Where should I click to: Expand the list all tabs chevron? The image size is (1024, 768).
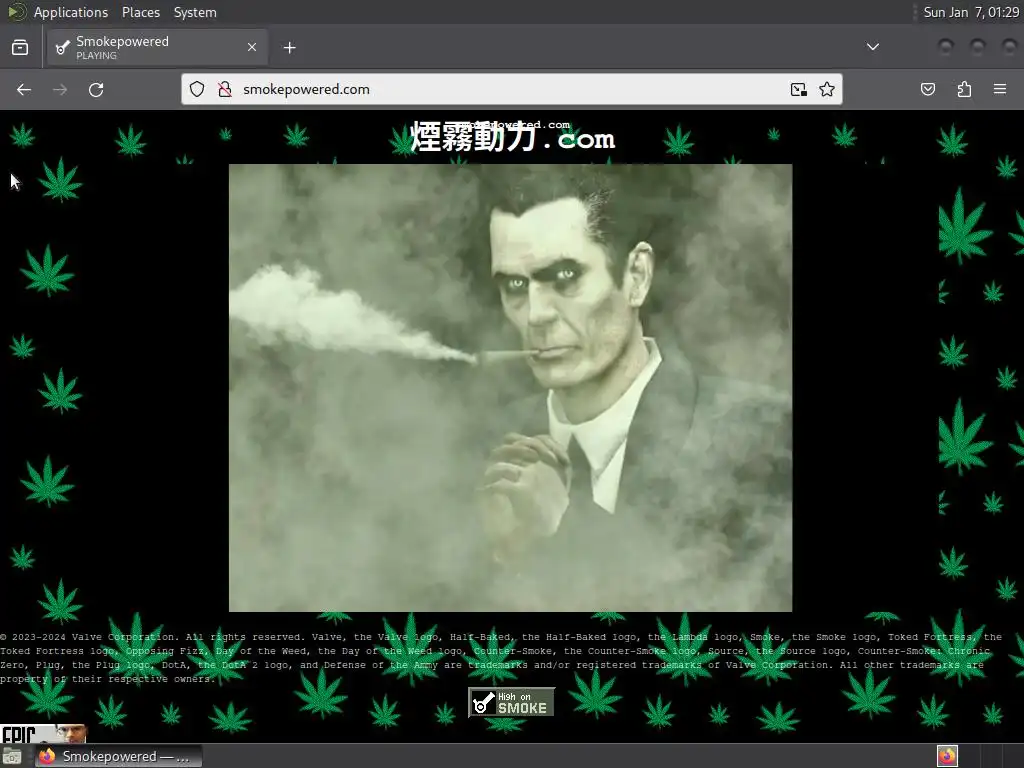click(872, 47)
